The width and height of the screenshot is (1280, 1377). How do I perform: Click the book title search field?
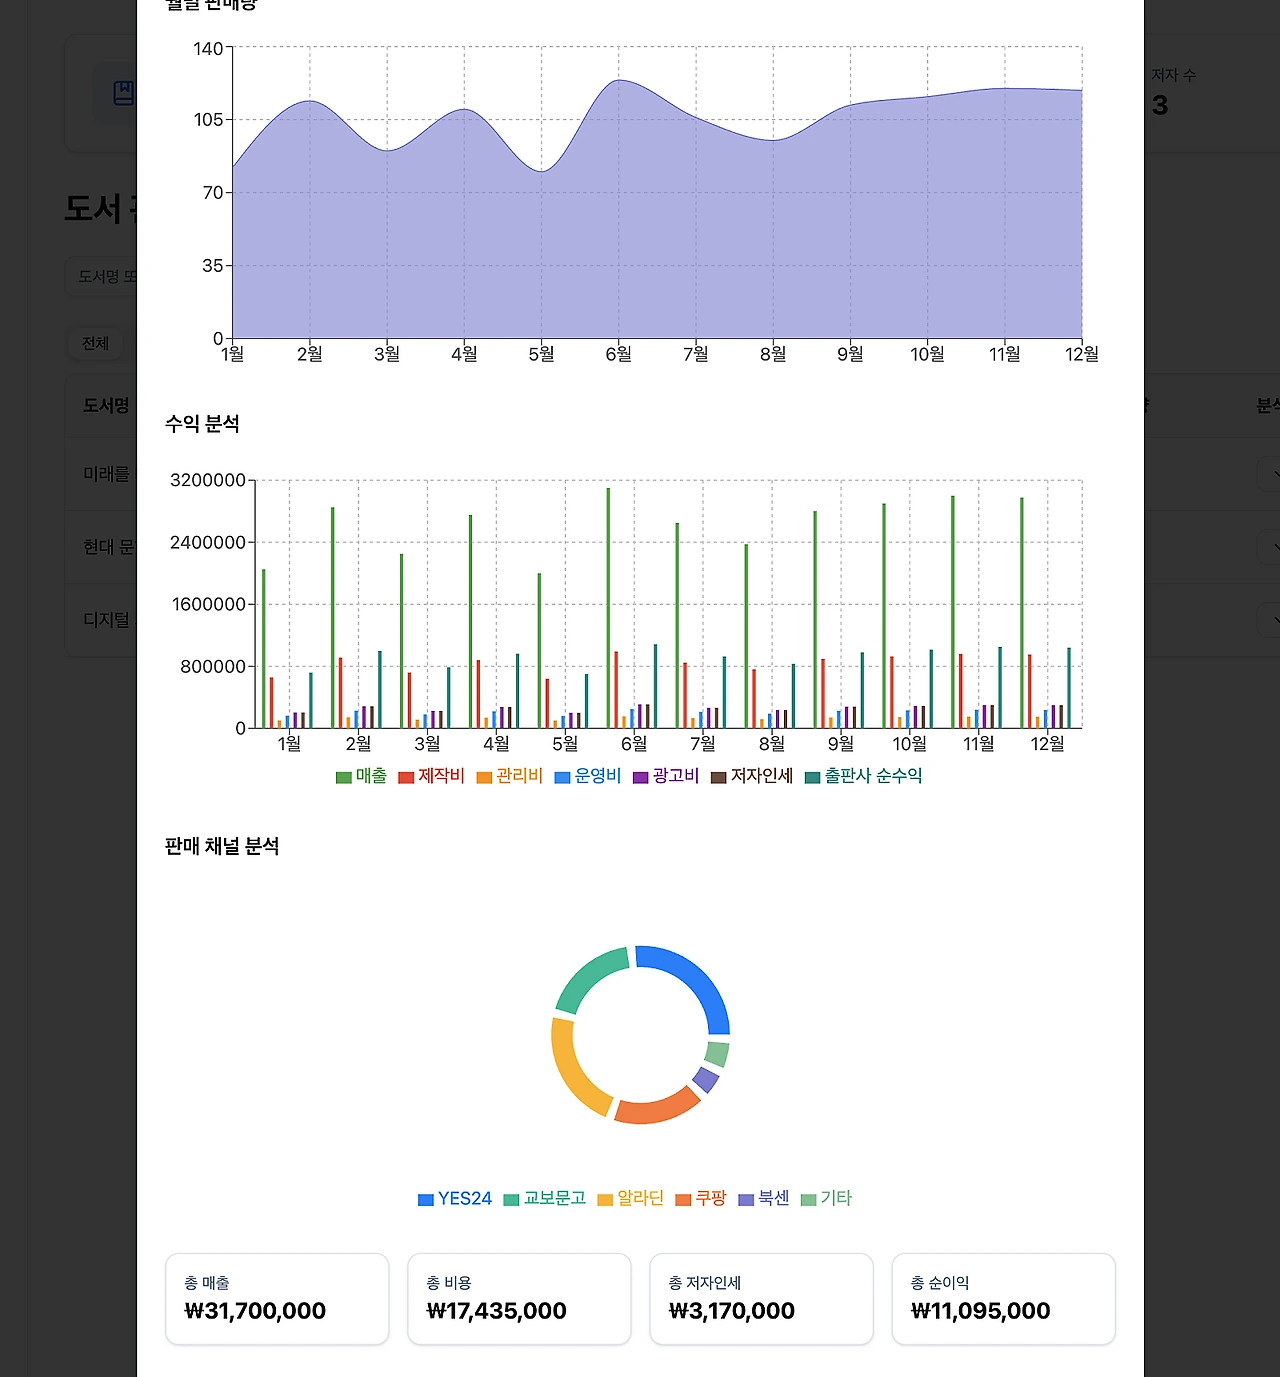115,277
